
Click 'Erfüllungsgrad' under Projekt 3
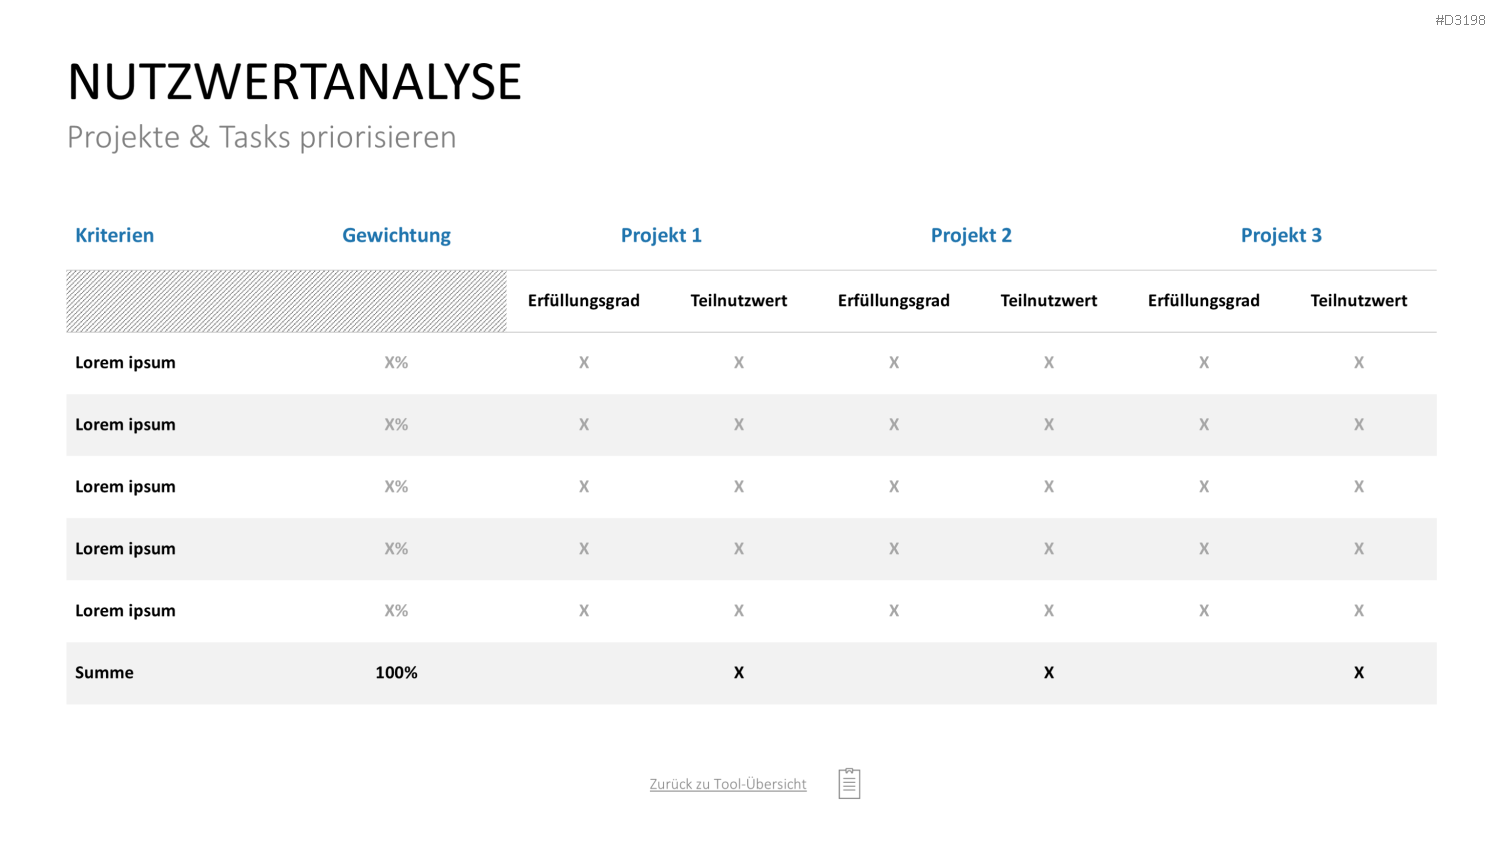1204,301
